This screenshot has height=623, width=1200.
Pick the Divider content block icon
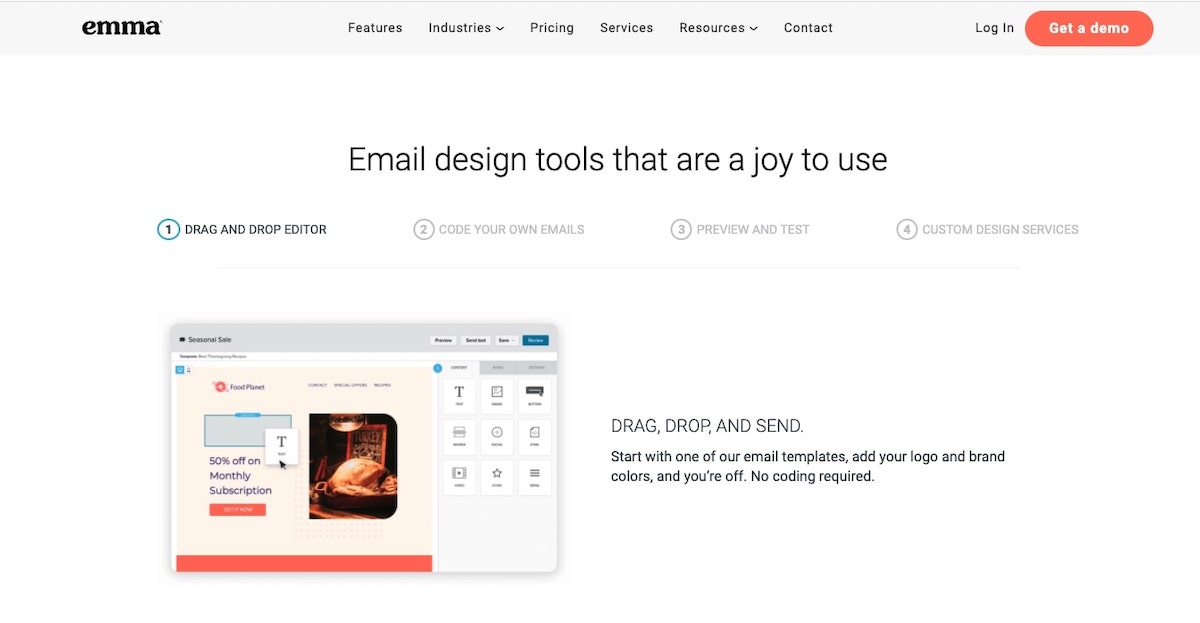tap(459, 435)
